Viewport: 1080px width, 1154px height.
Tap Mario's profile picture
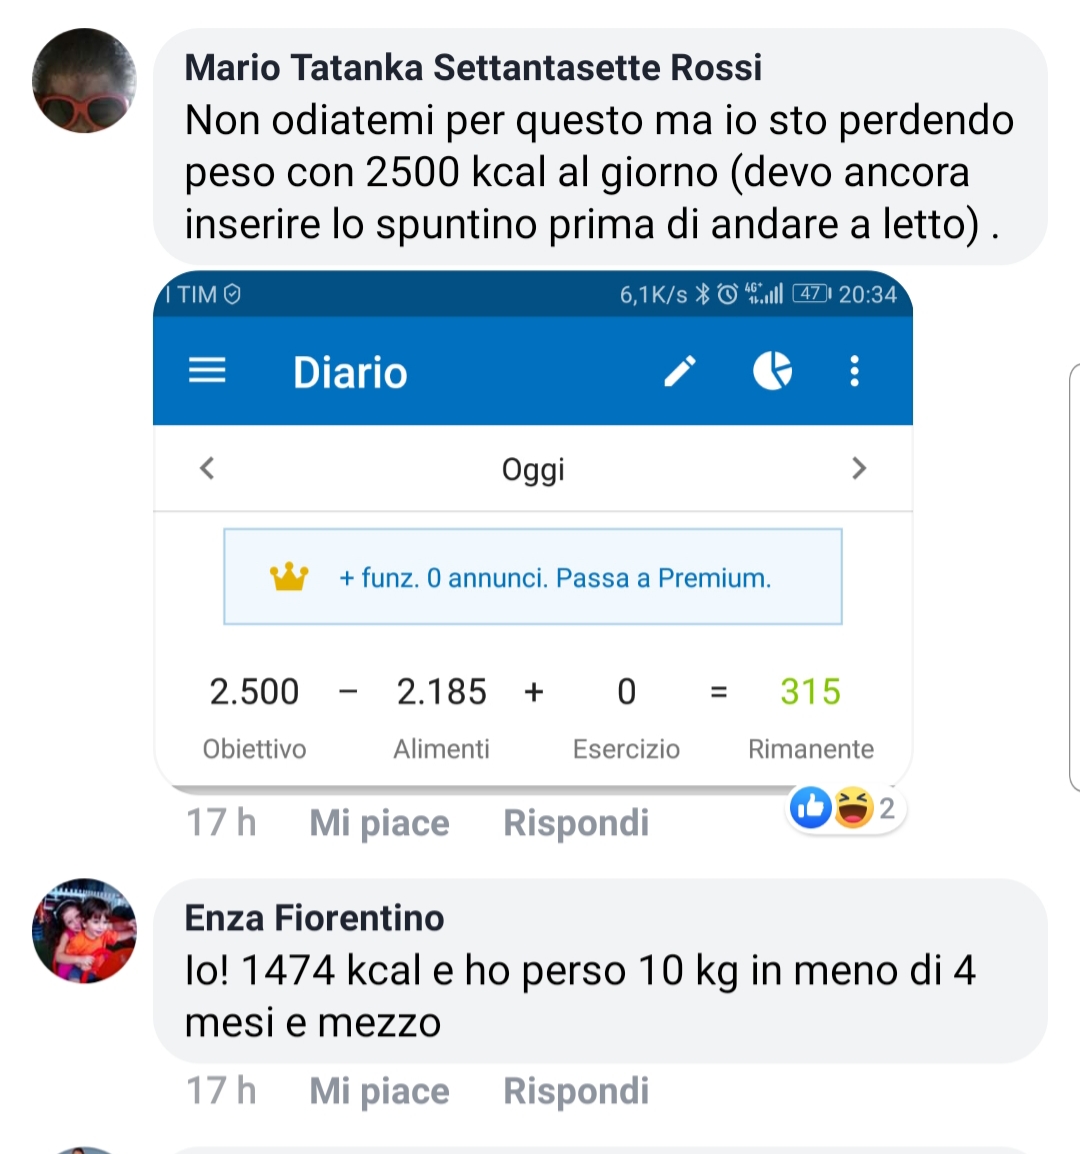click(x=84, y=81)
